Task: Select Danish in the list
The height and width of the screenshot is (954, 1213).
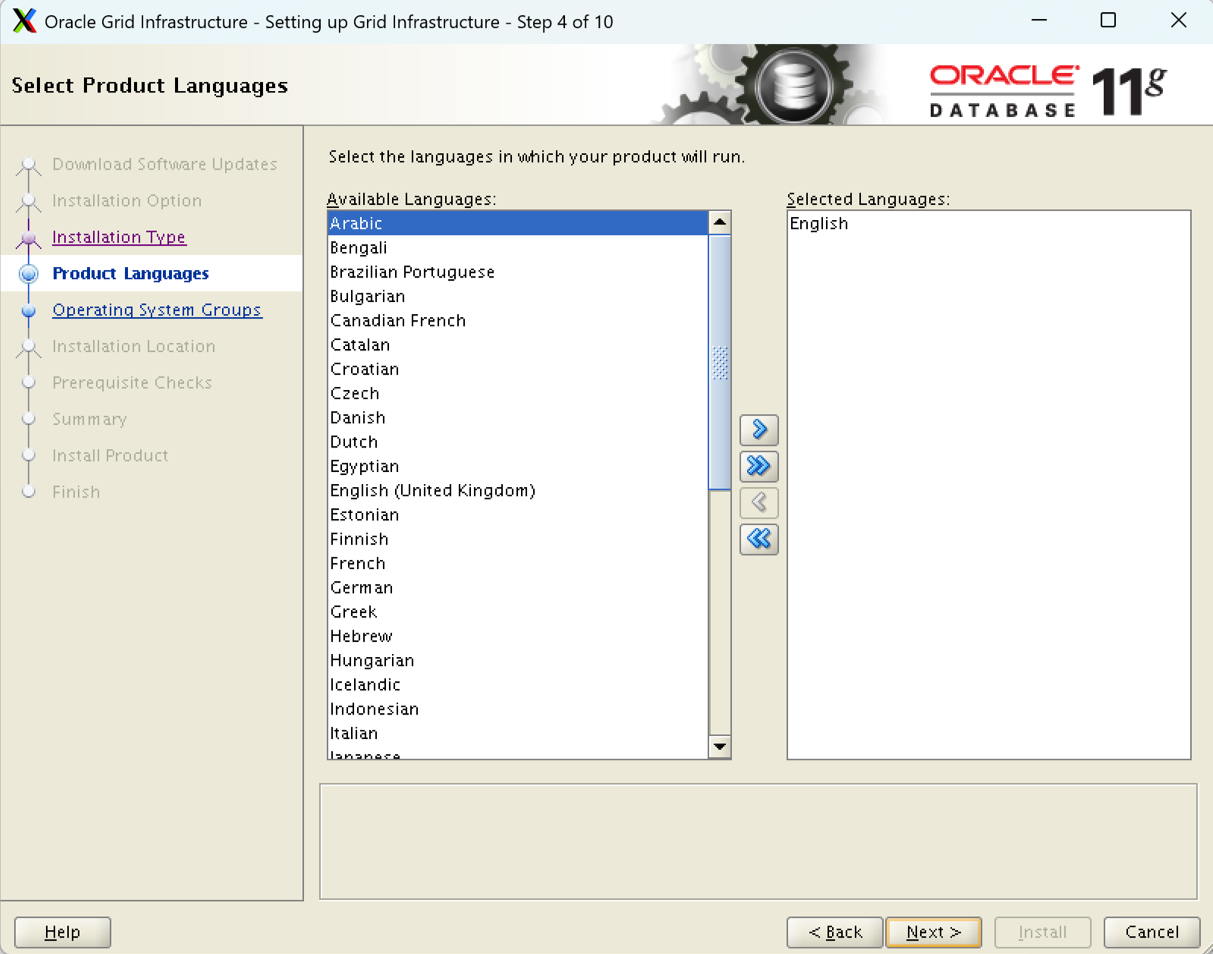Action: pos(518,417)
